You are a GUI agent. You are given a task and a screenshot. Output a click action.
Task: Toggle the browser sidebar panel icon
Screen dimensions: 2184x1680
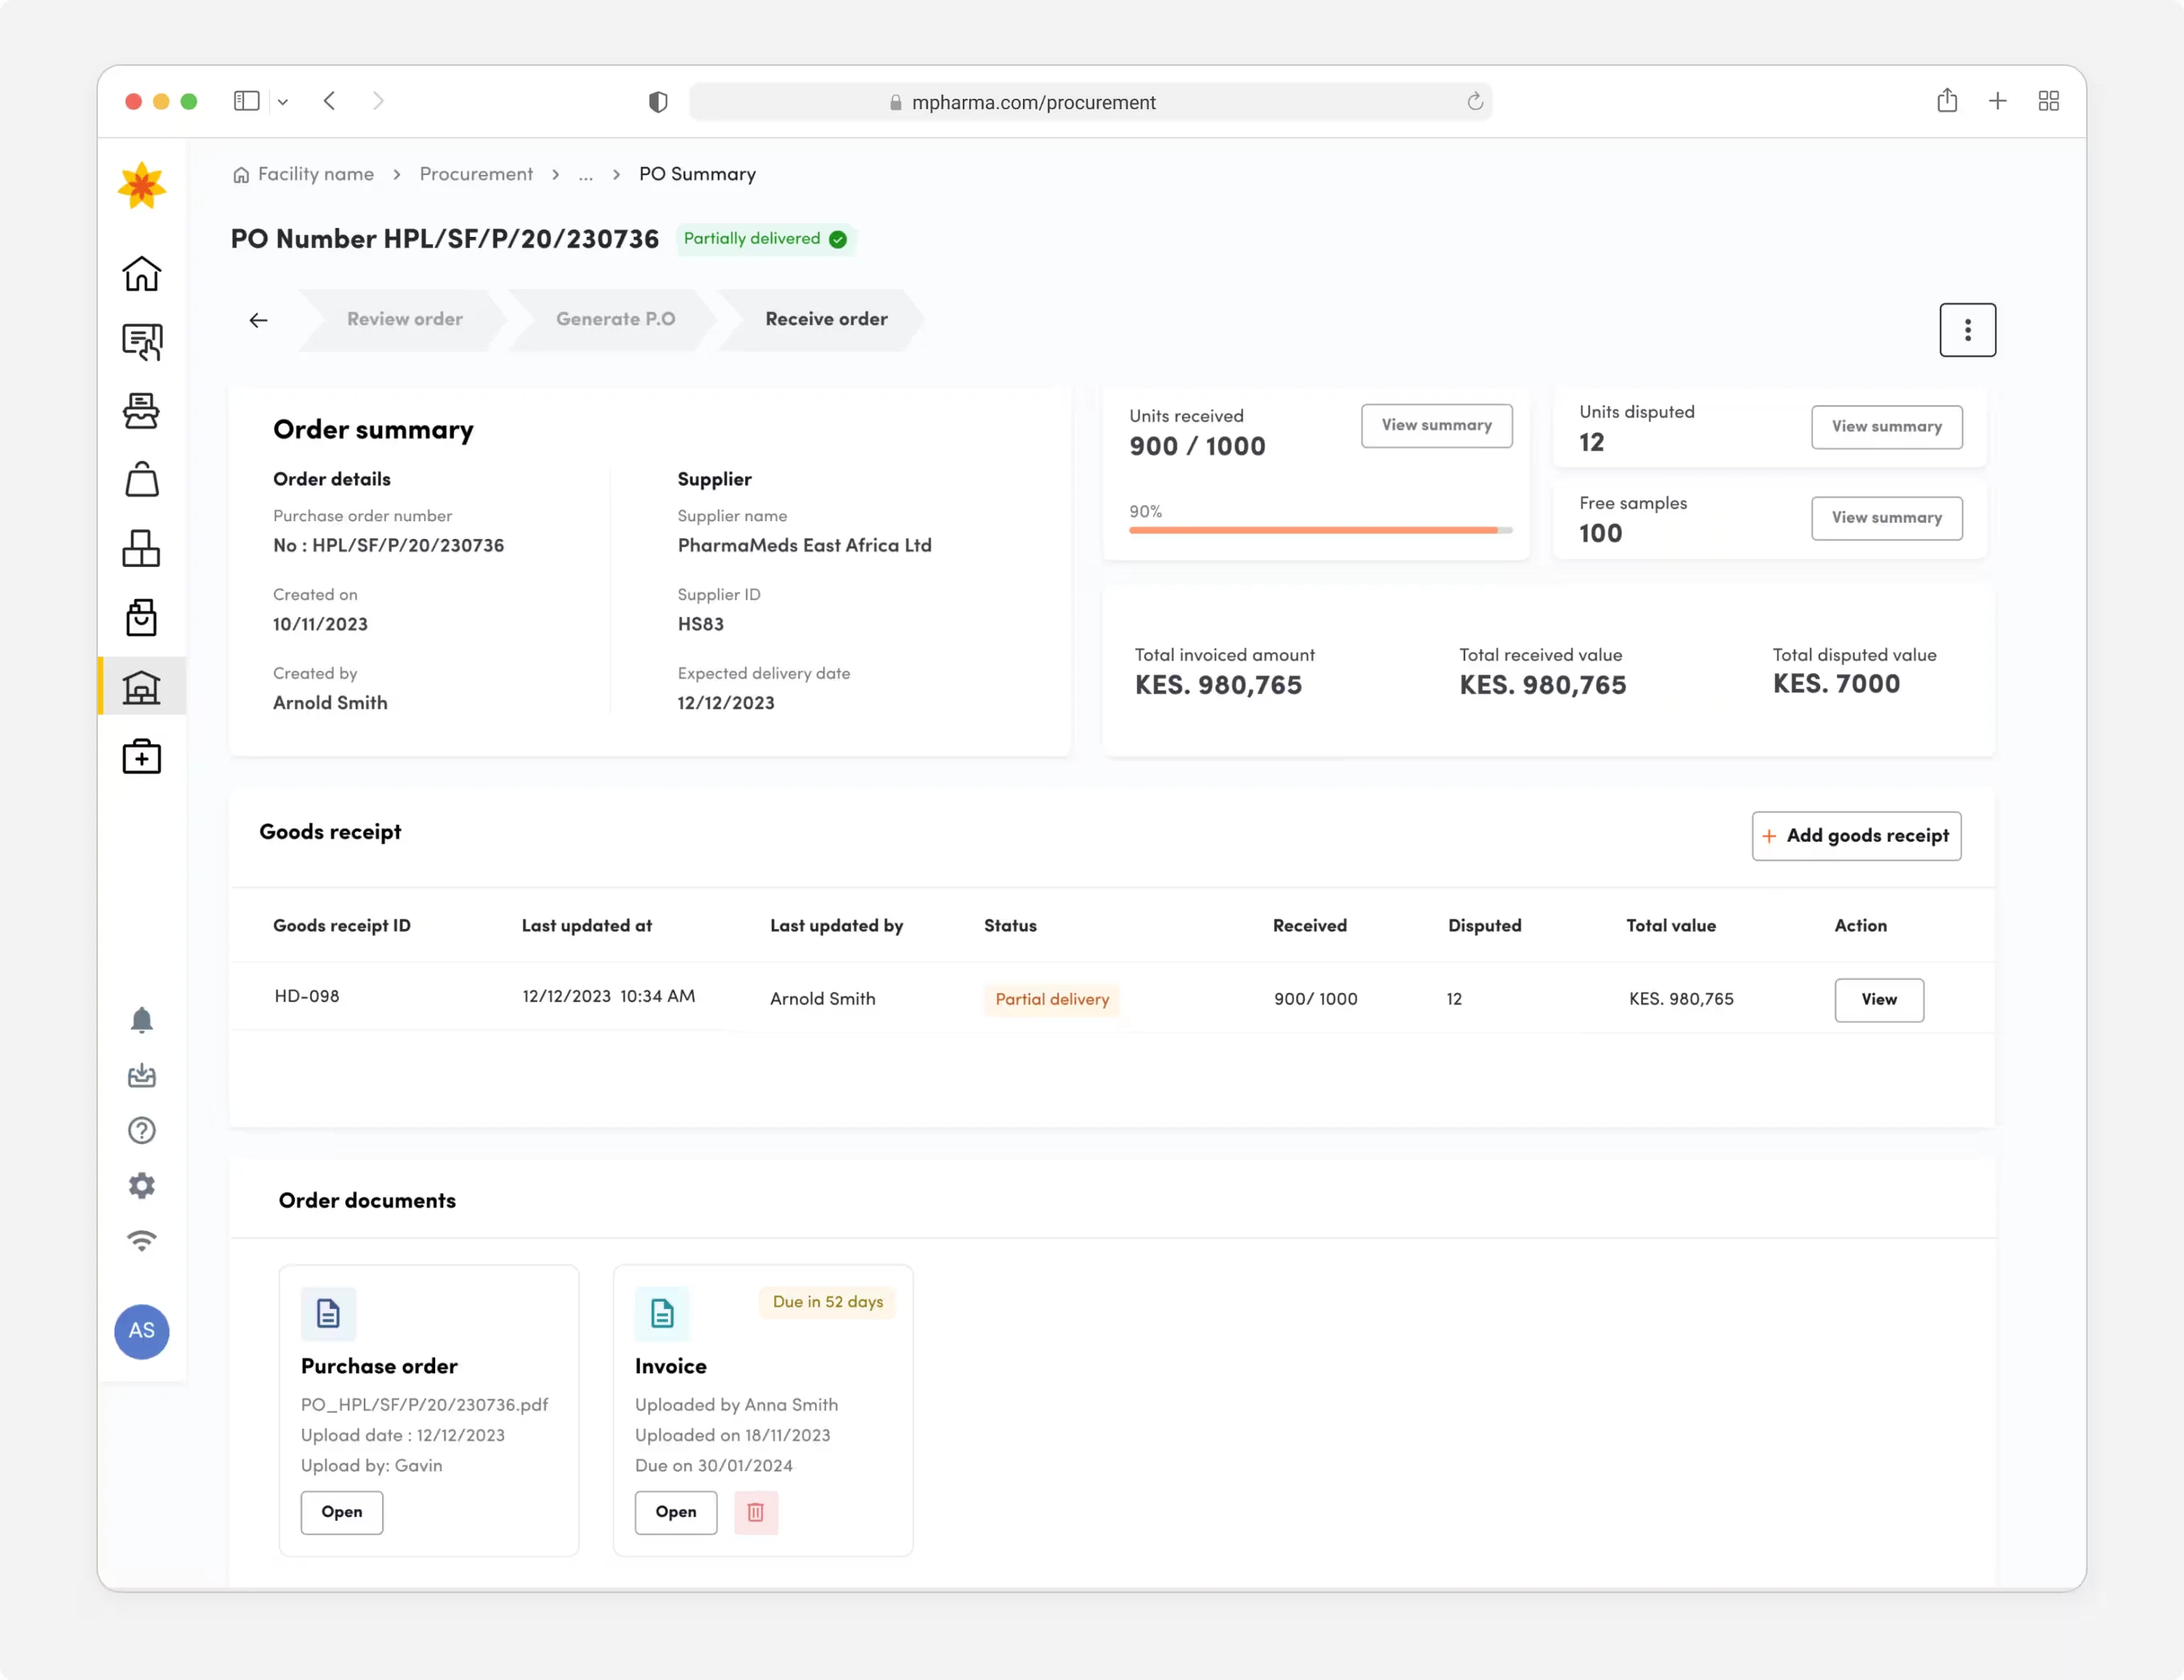[x=246, y=101]
